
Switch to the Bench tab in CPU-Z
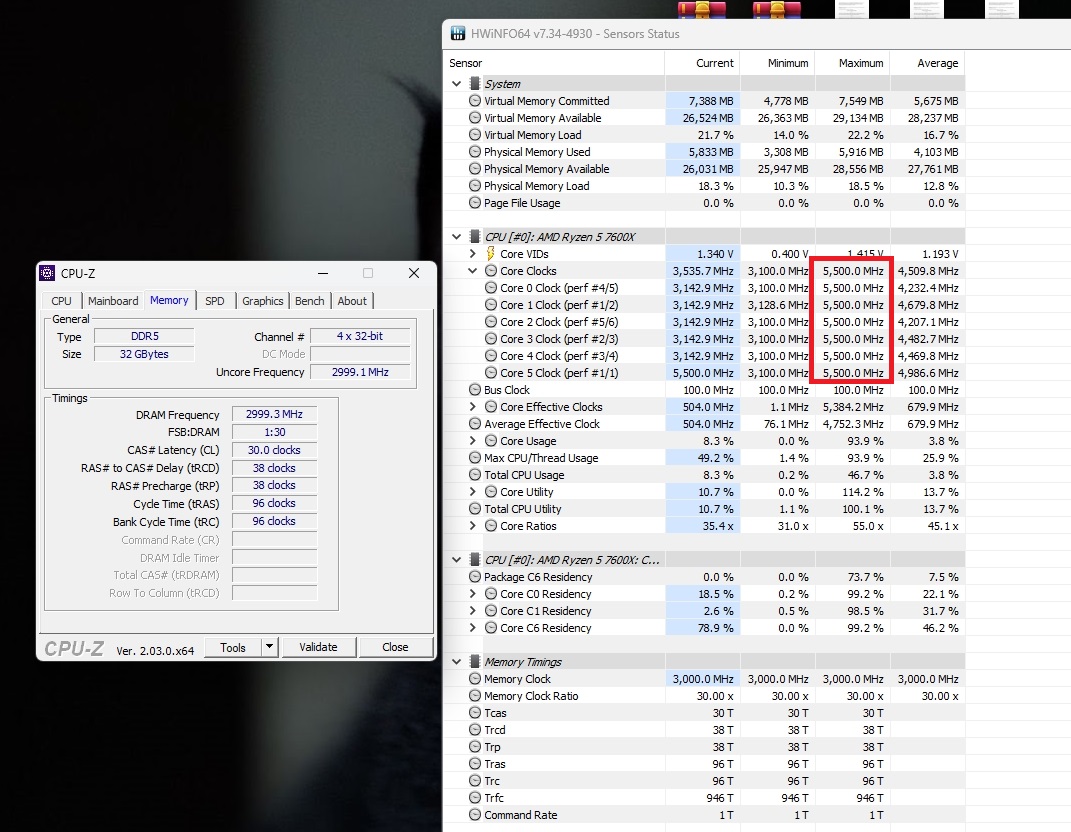point(310,301)
